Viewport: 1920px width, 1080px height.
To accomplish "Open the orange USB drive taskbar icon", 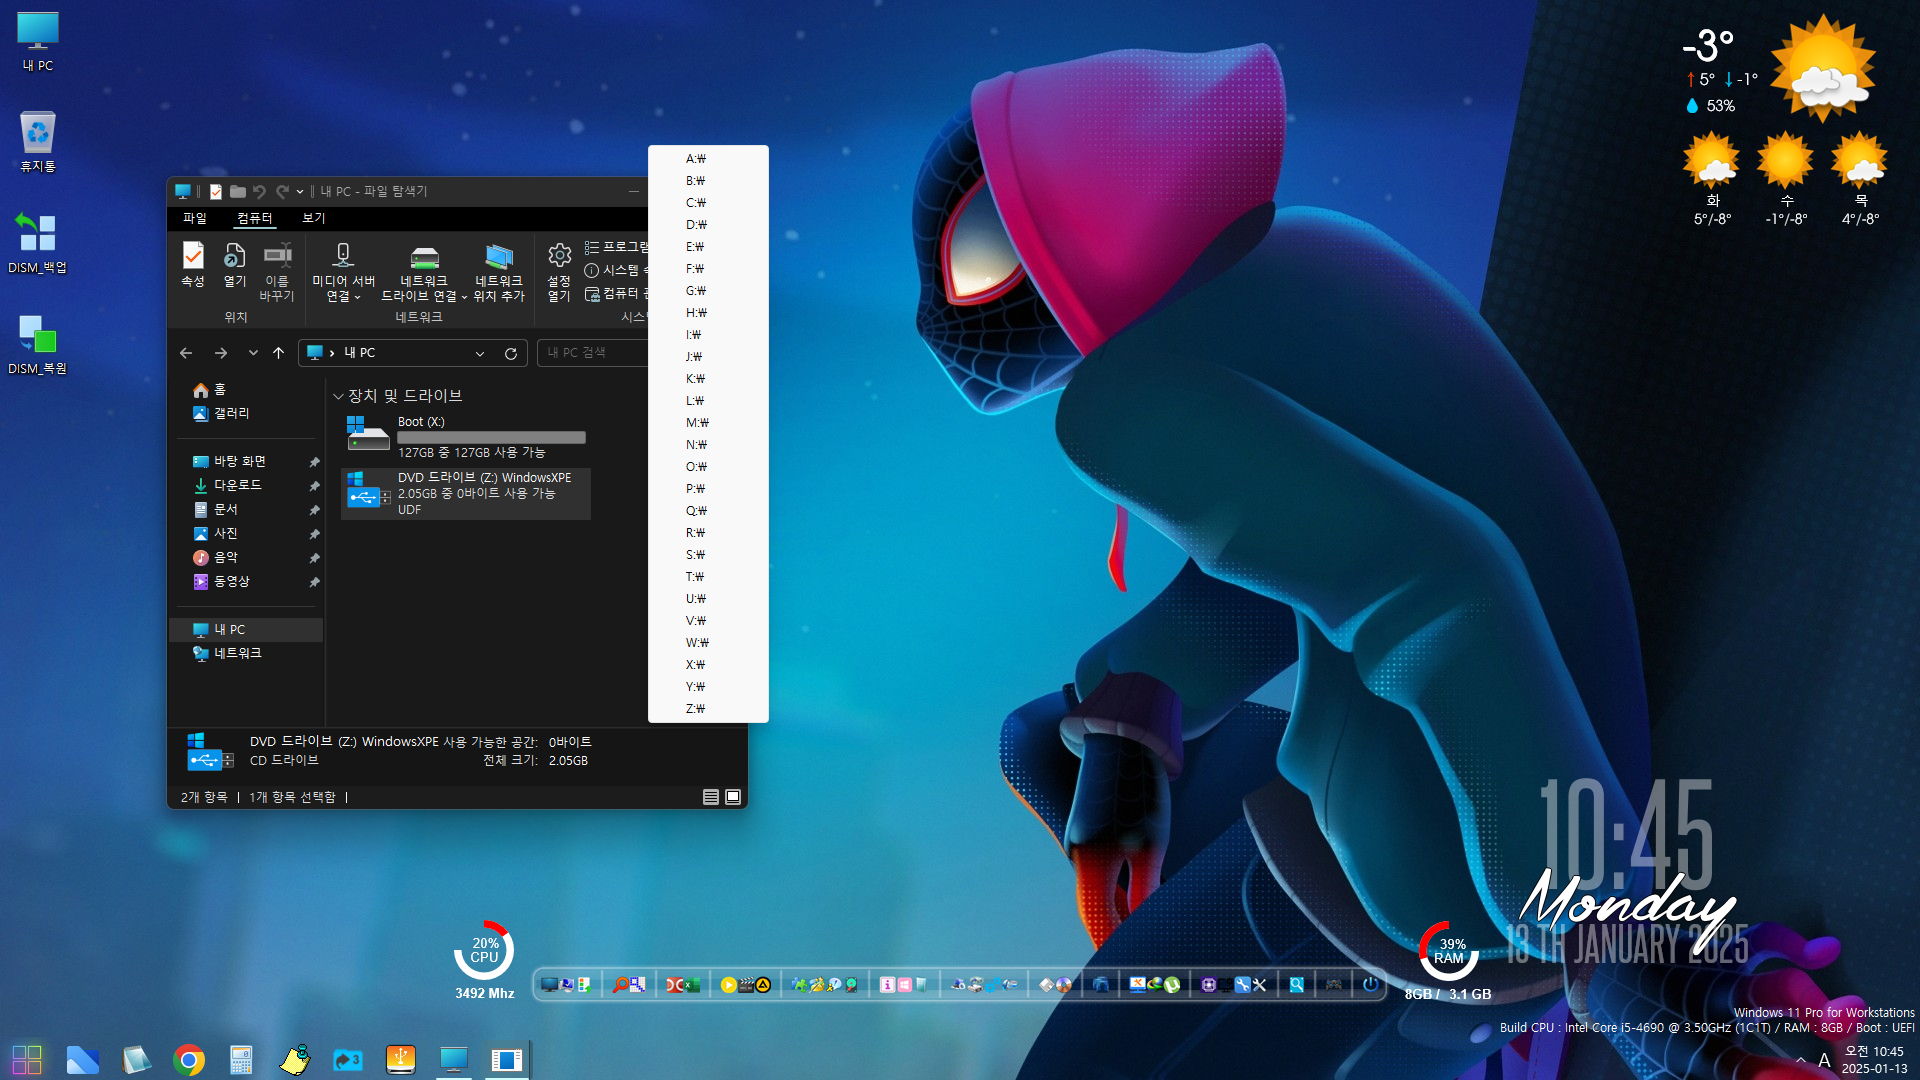I will [x=401, y=1059].
